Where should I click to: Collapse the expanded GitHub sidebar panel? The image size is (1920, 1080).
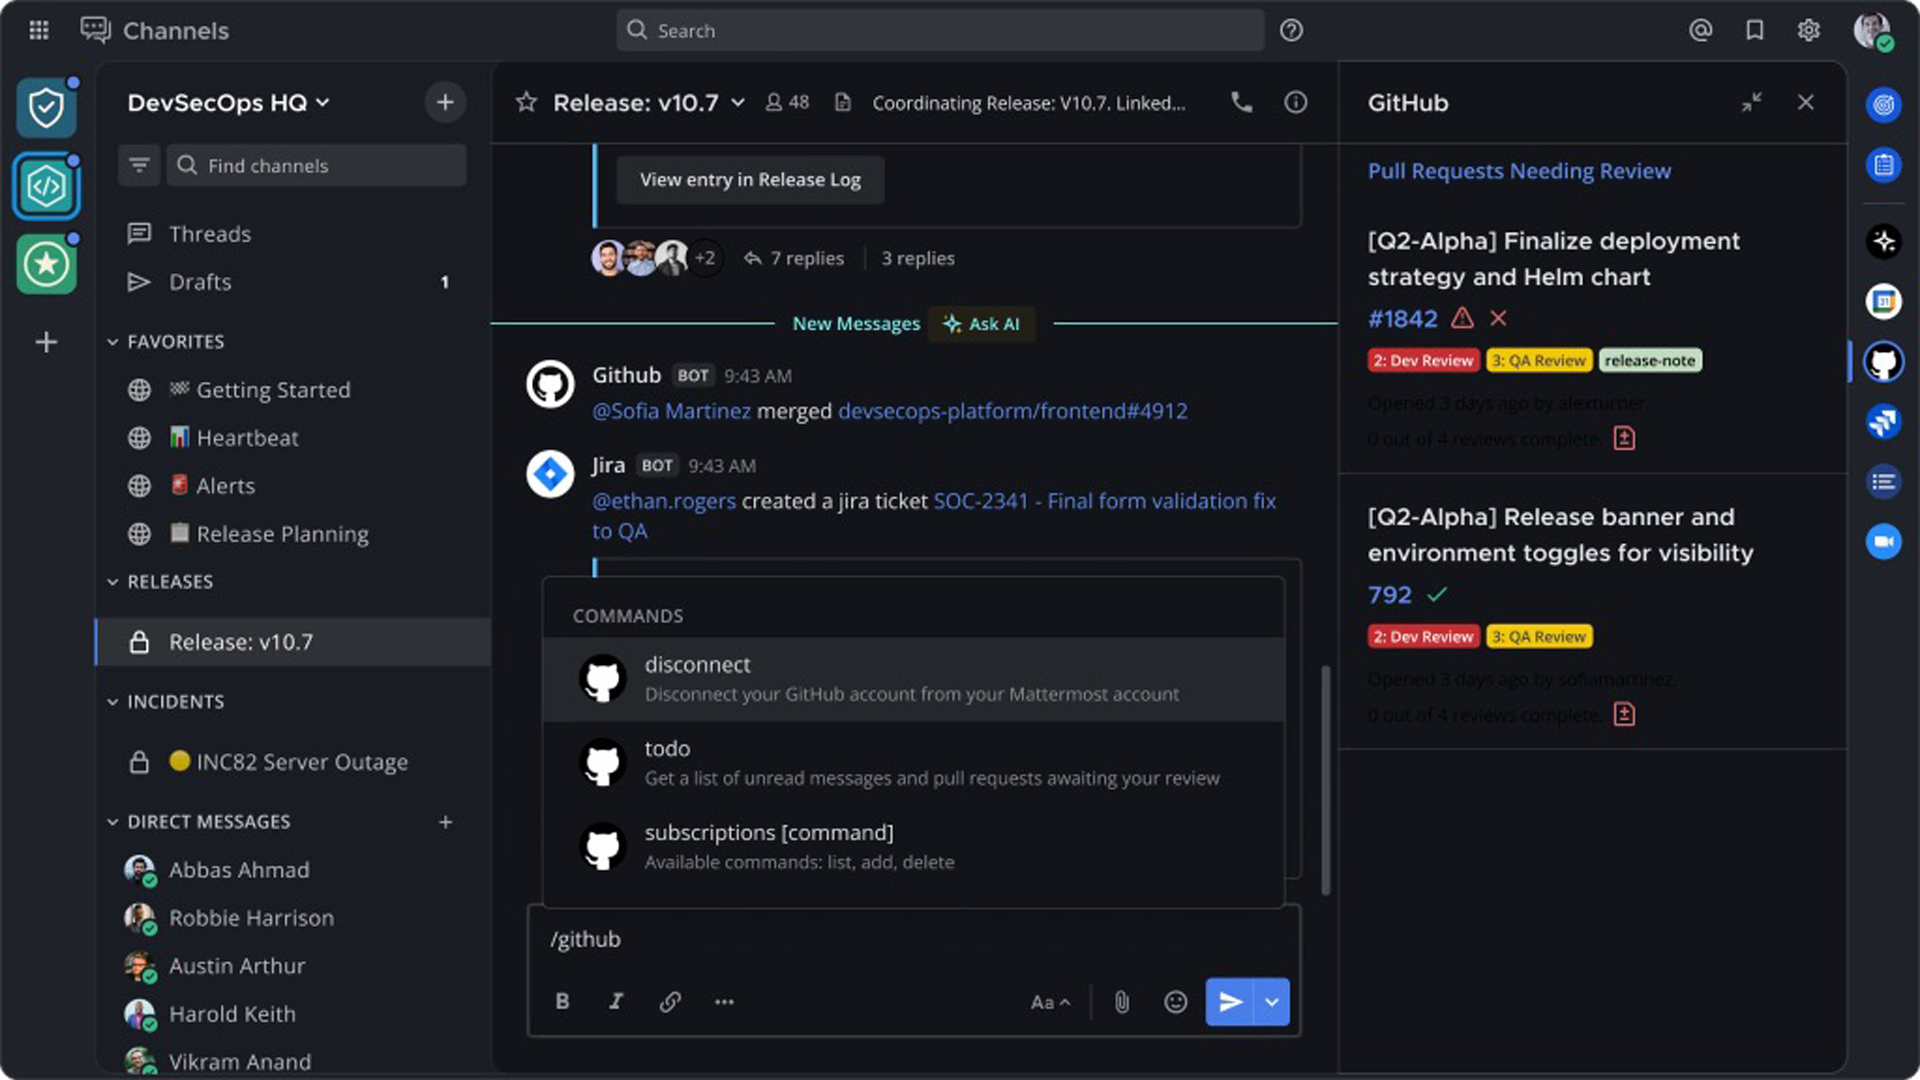pos(1751,103)
